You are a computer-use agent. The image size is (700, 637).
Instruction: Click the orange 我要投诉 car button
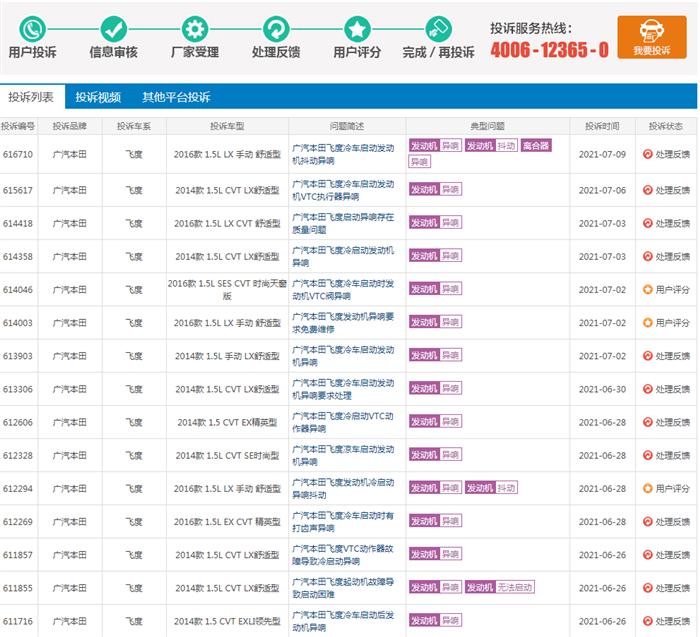[652, 37]
